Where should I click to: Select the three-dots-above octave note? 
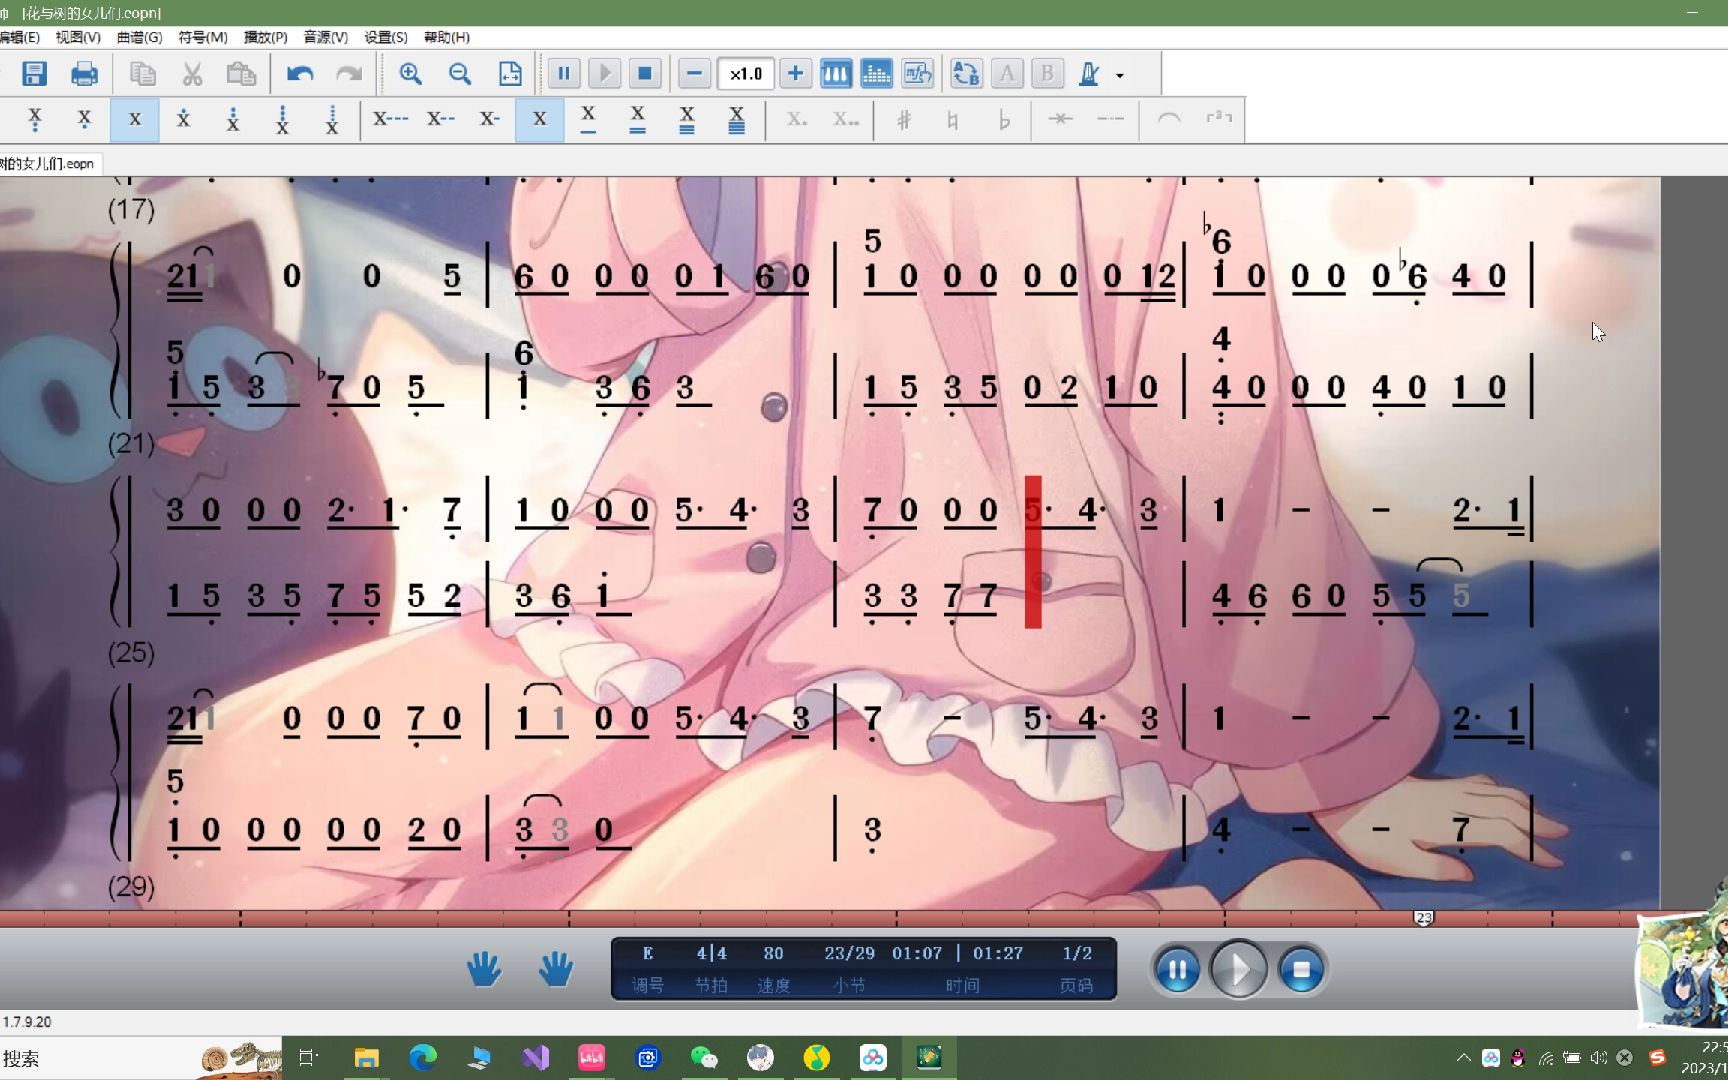click(x=282, y=120)
